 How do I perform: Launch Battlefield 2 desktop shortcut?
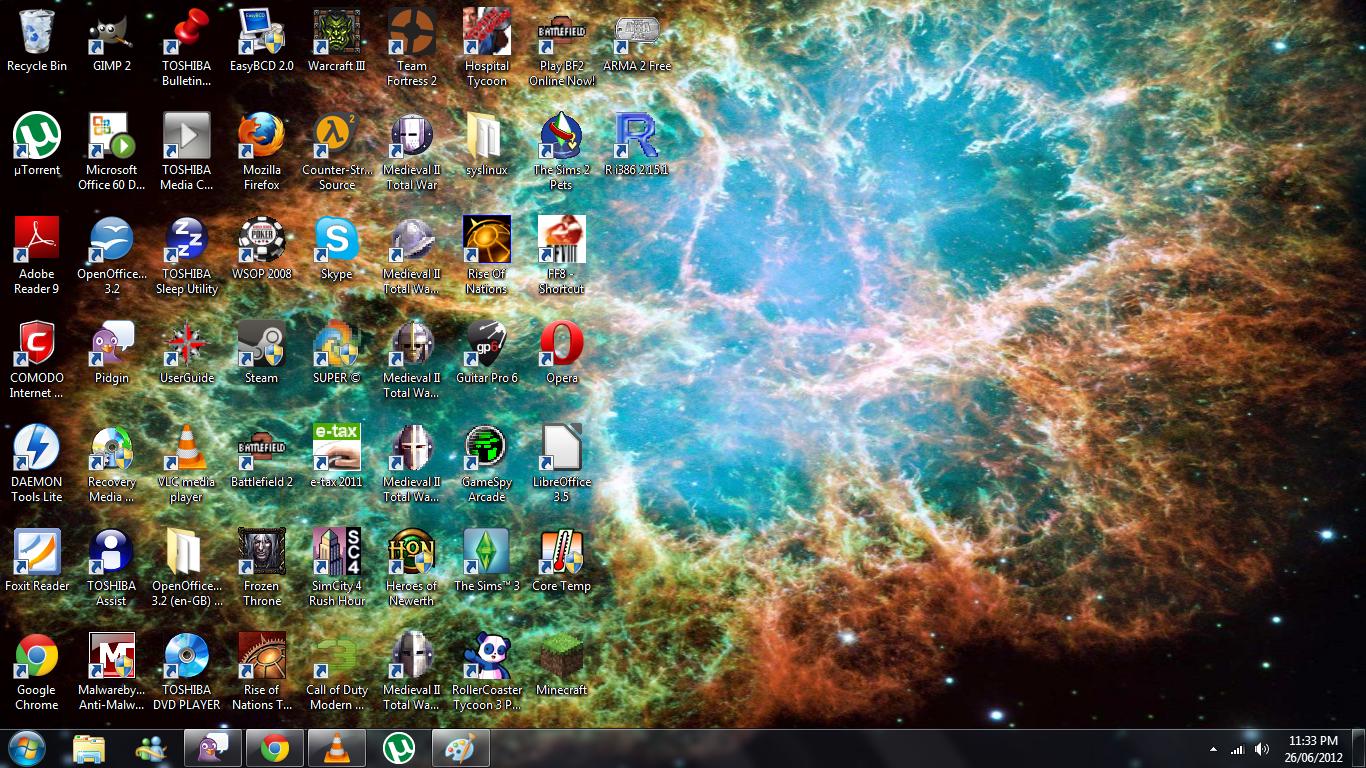coord(262,457)
